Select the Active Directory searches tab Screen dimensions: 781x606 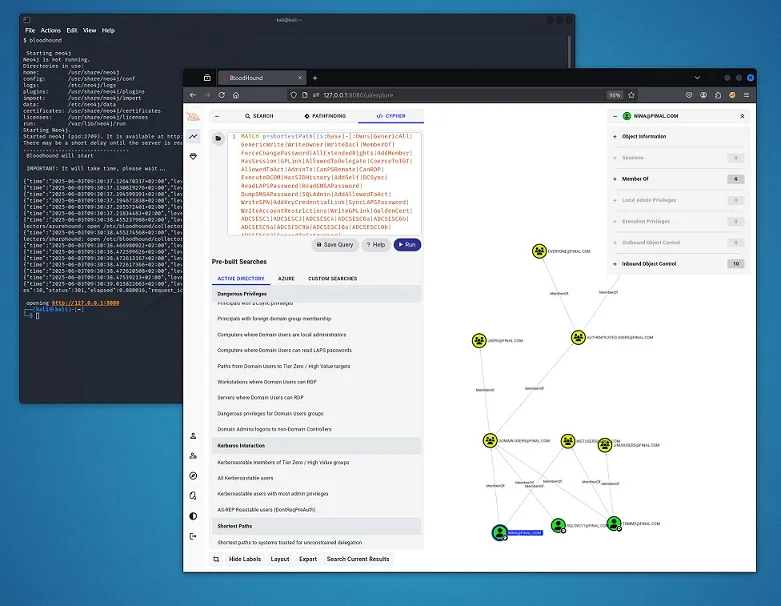(241, 278)
